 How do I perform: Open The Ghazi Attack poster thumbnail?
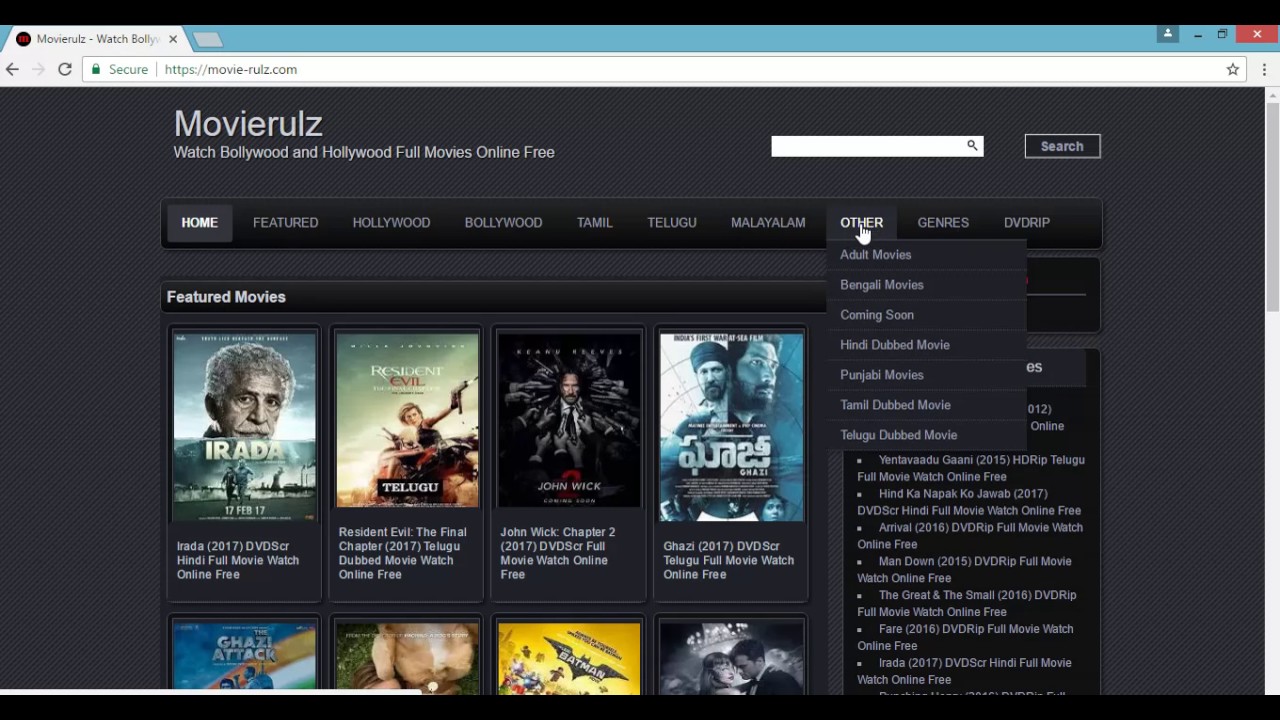244,658
